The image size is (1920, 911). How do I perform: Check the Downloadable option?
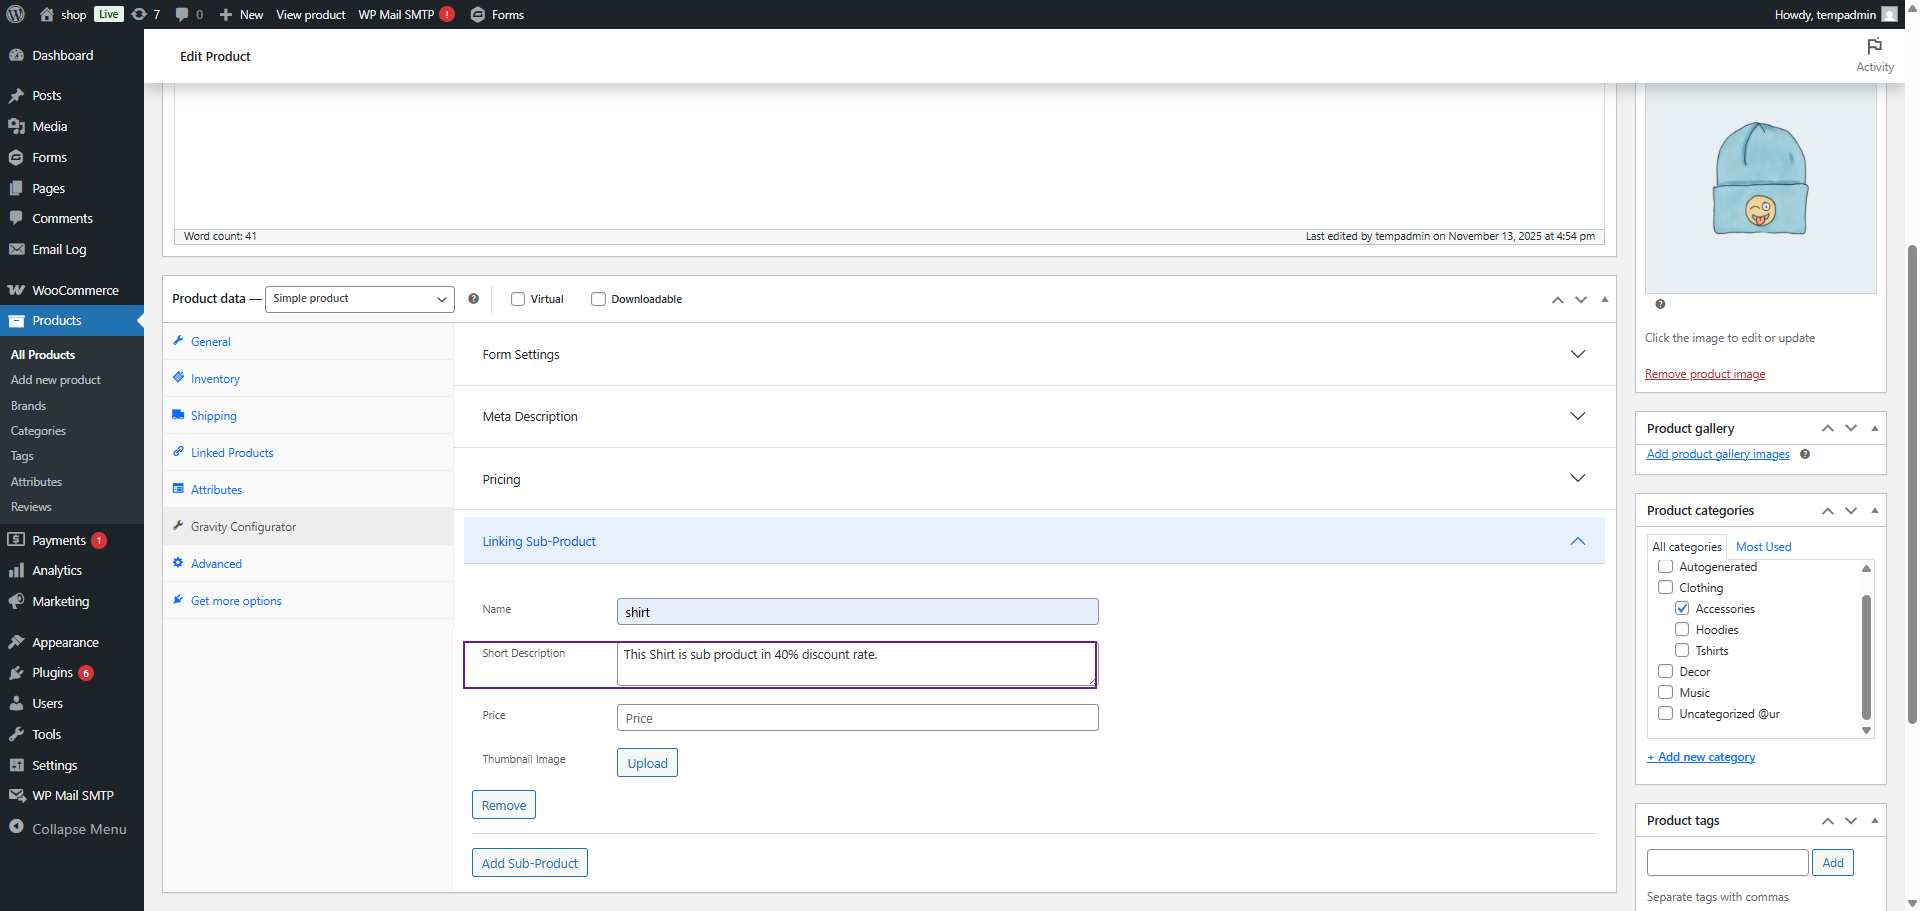[x=598, y=299]
